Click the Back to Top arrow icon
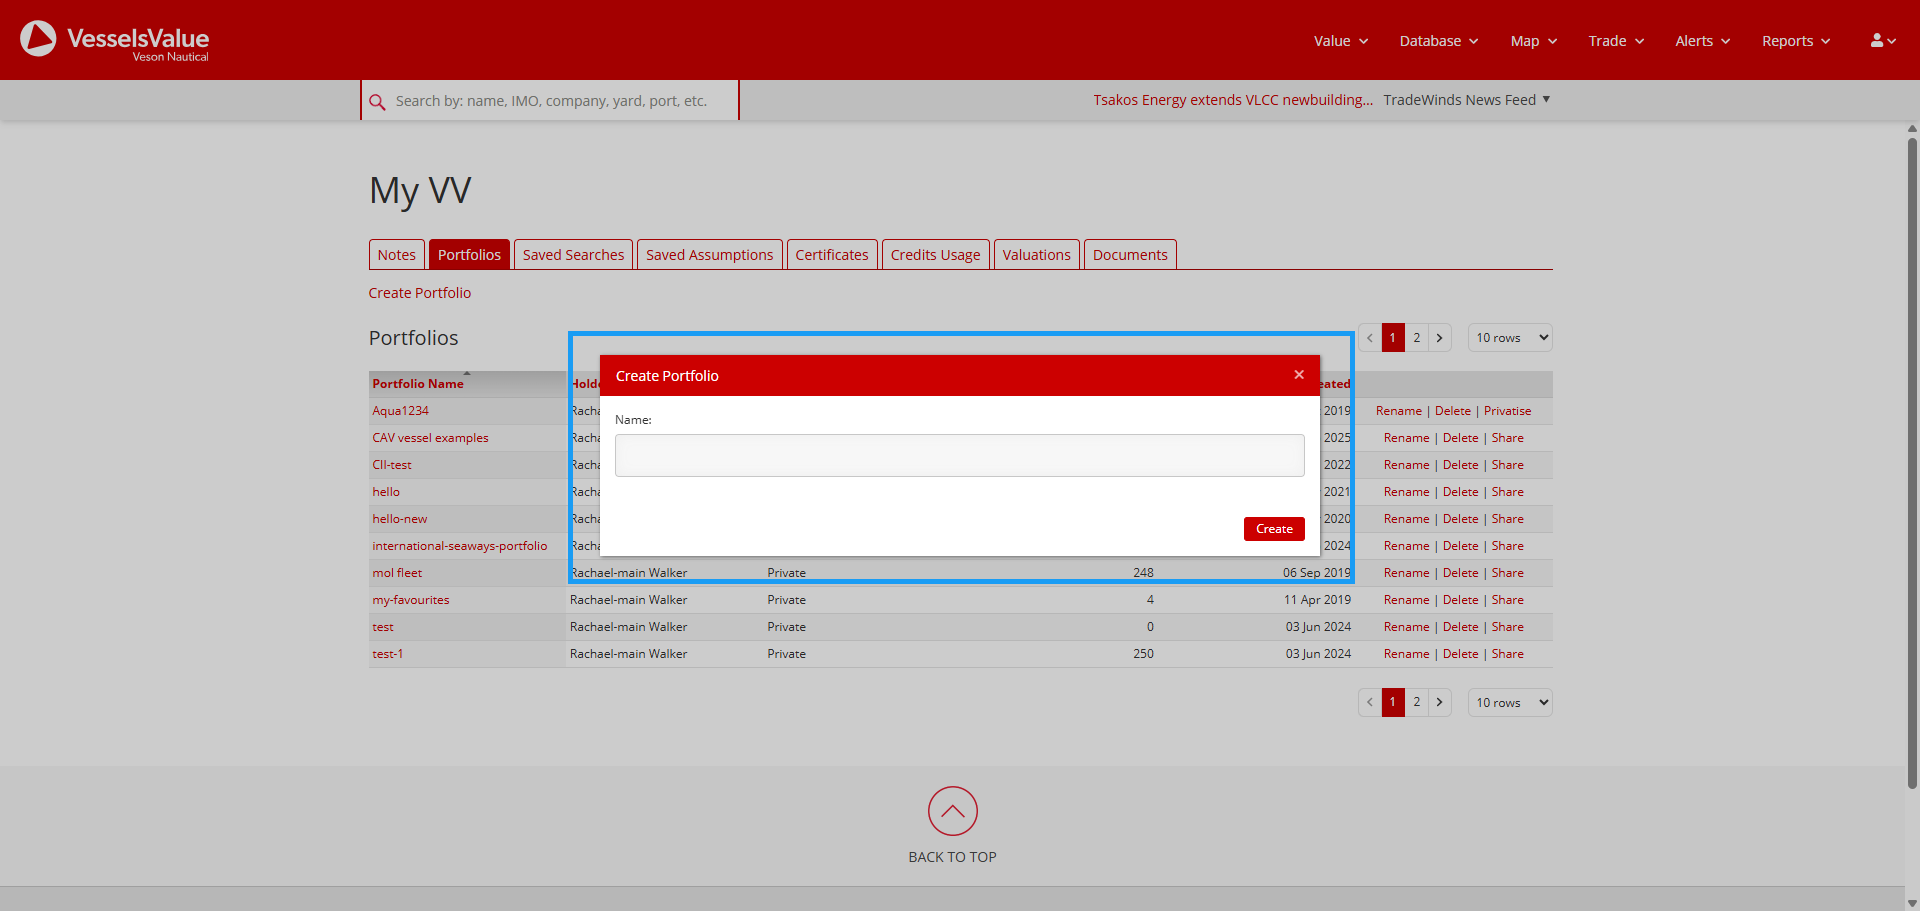The height and width of the screenshot is (911, 1920). pos(952,811)
